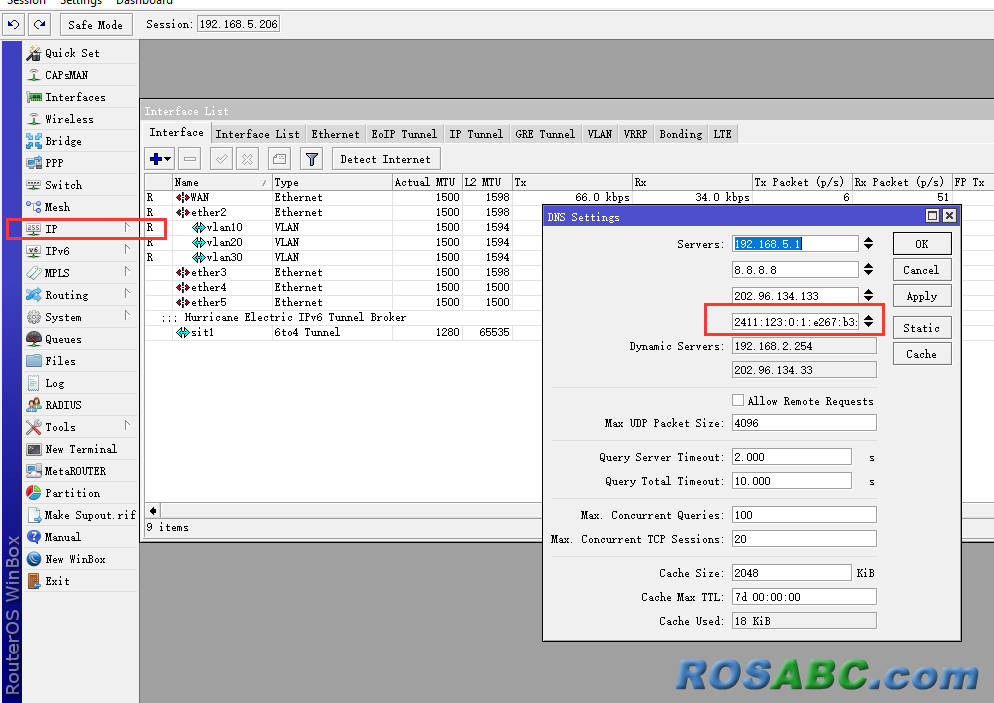Toggle Allow Remote Requests checkbox
The width and height of the screenshot is (994, 703).
tap(738, 401)
